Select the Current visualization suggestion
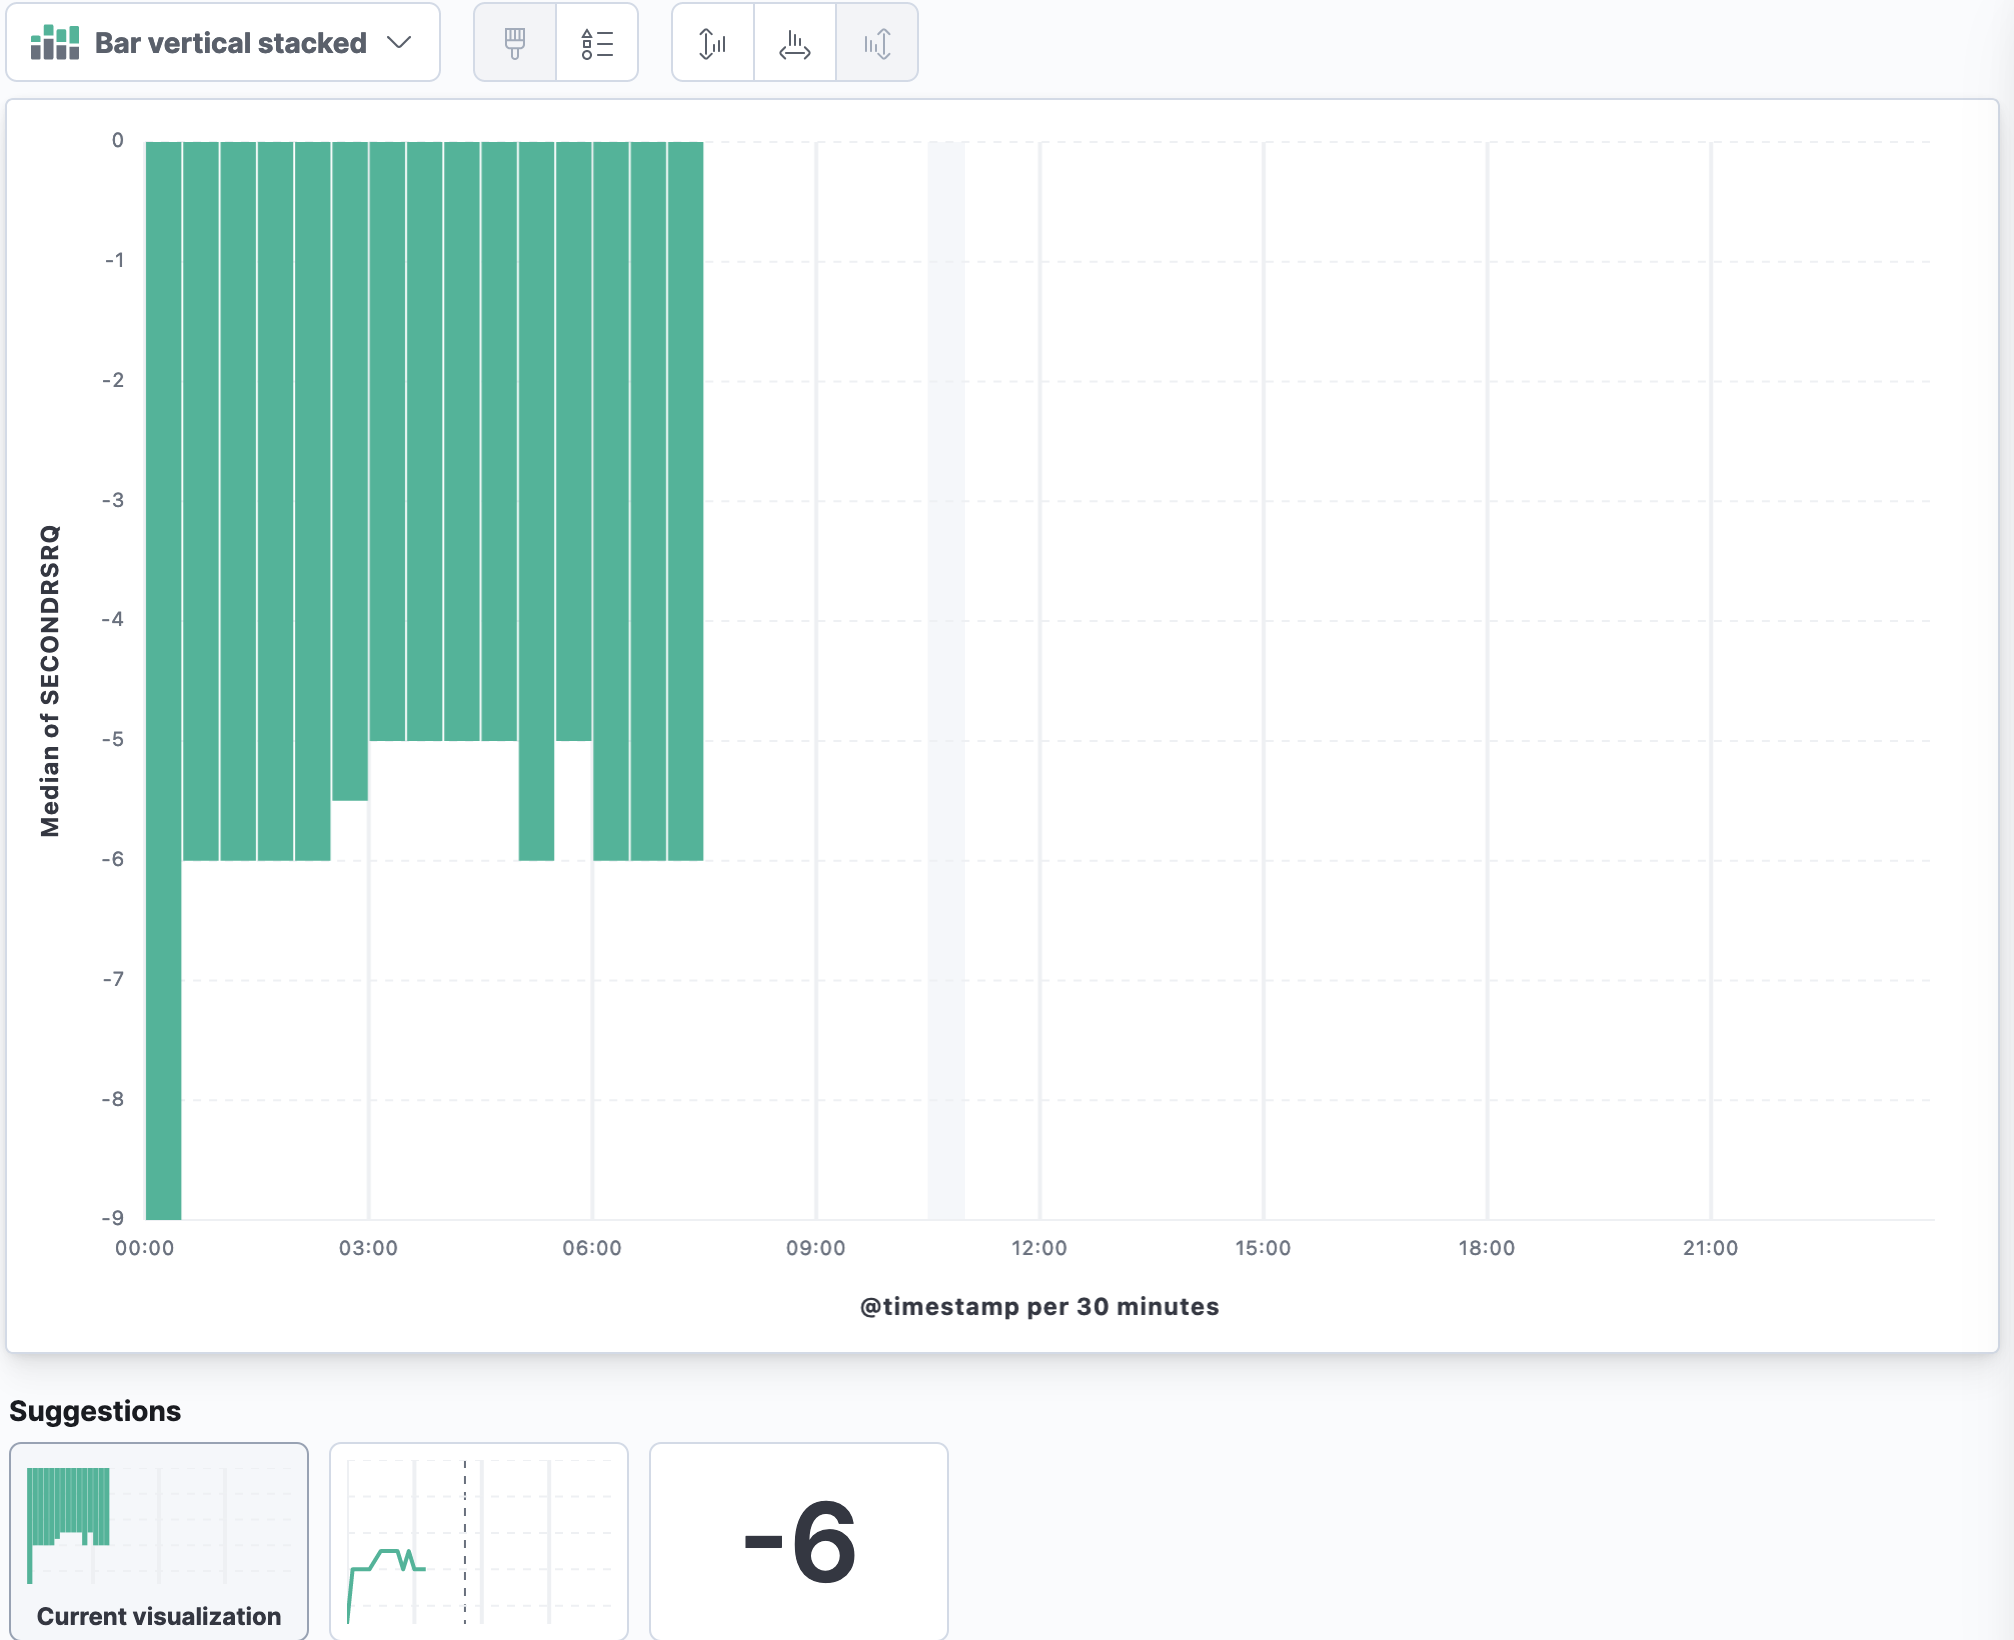 coord(159,1540)
